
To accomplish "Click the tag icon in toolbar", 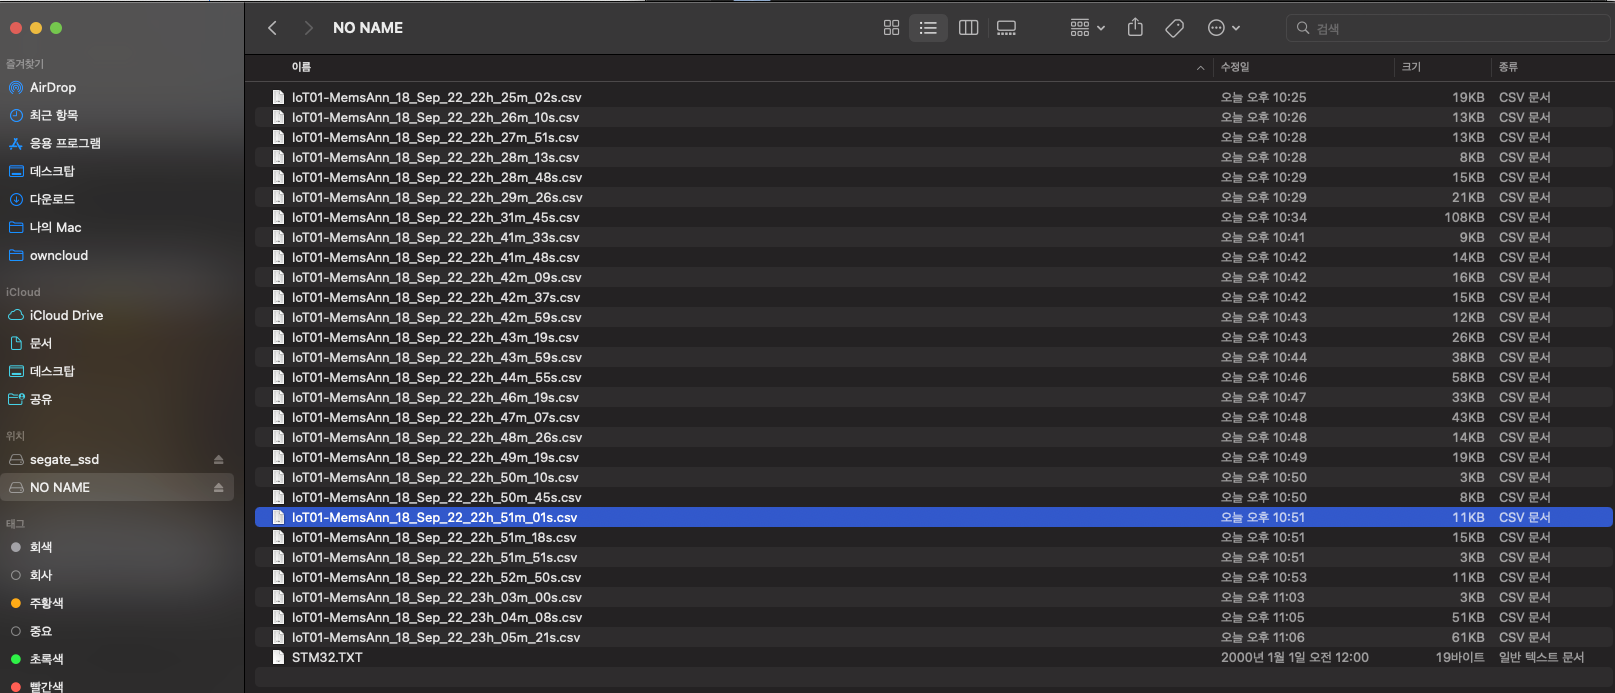I will click(x=1175, y=28).
